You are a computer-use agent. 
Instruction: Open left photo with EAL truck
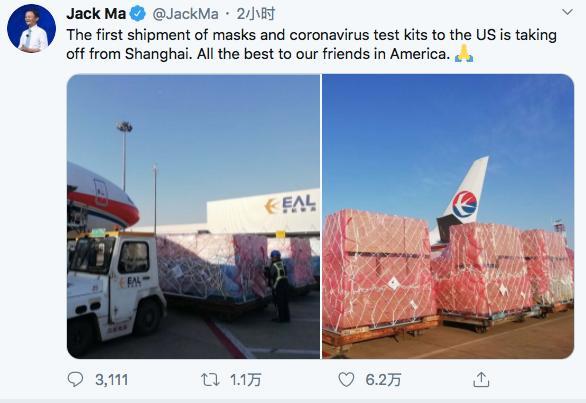(193, 216)
